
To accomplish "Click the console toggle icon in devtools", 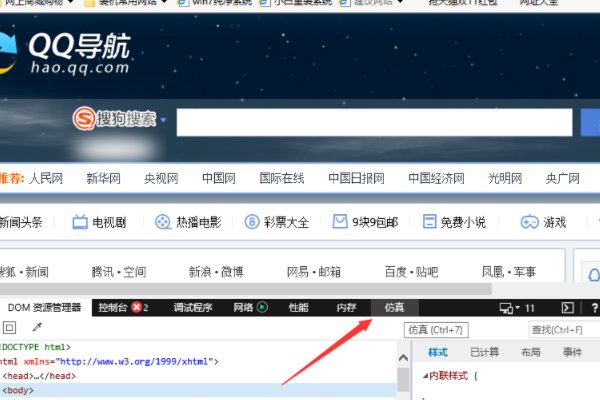I will point(567,308).
